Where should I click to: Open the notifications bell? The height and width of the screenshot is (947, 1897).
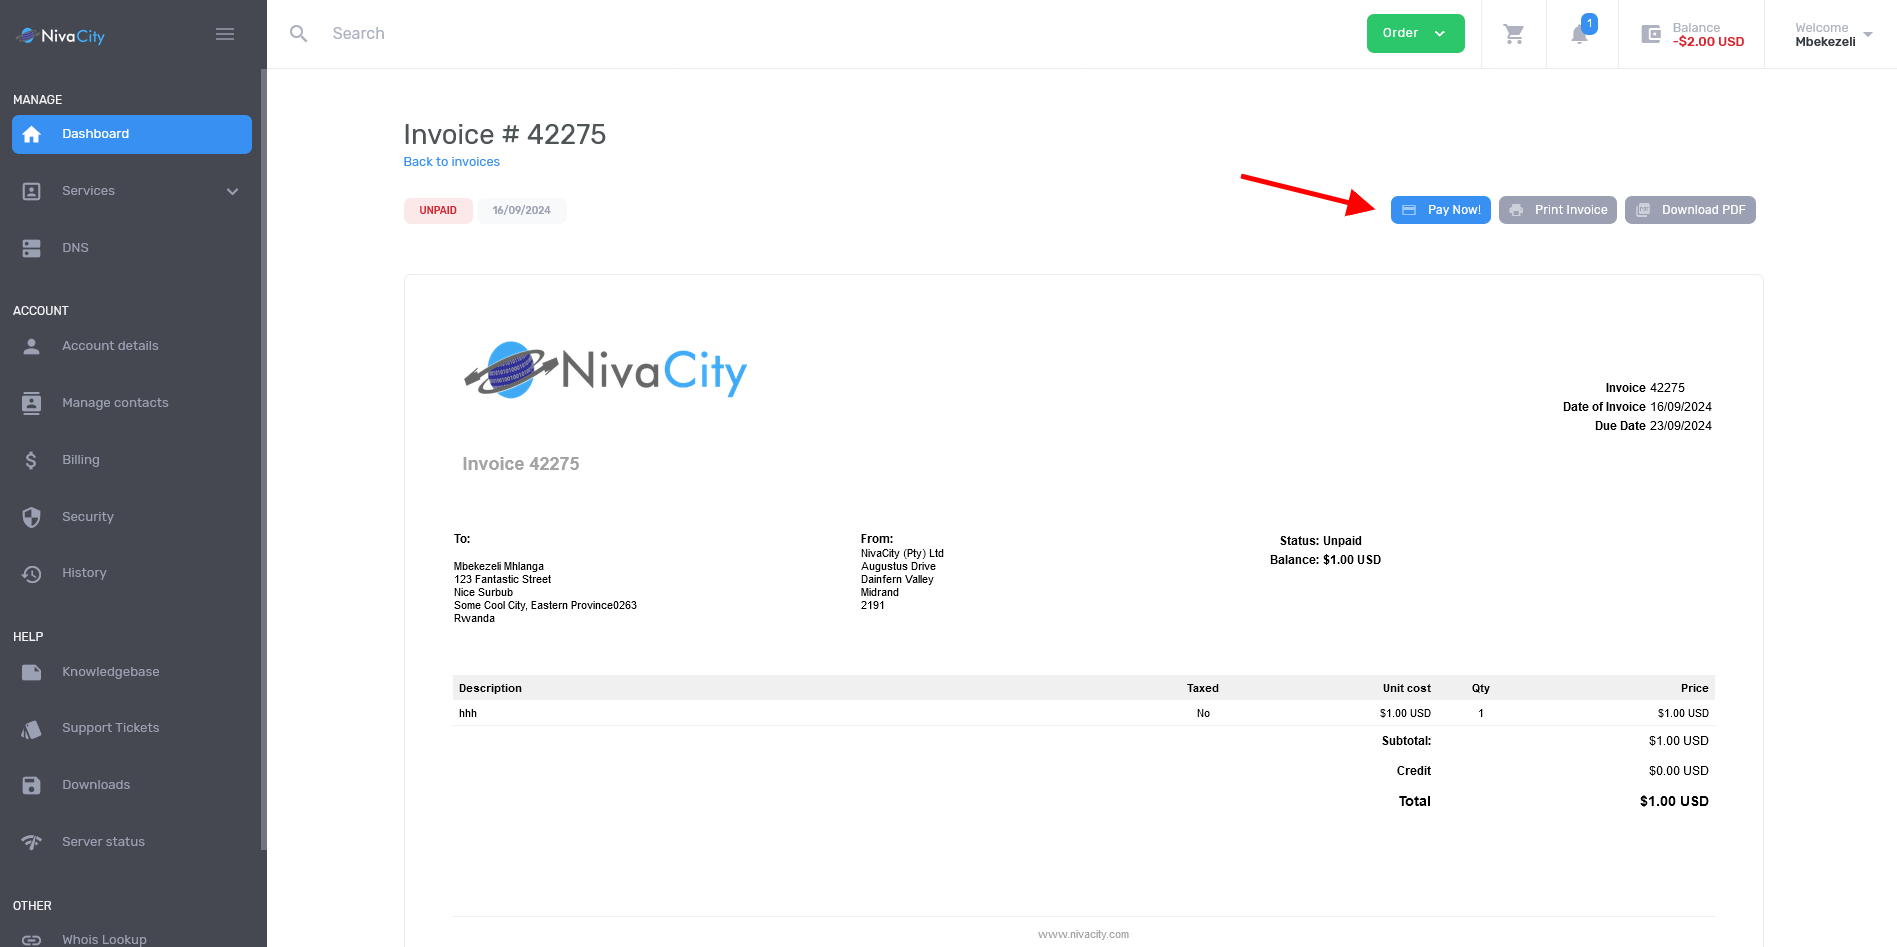(1580, 34)
